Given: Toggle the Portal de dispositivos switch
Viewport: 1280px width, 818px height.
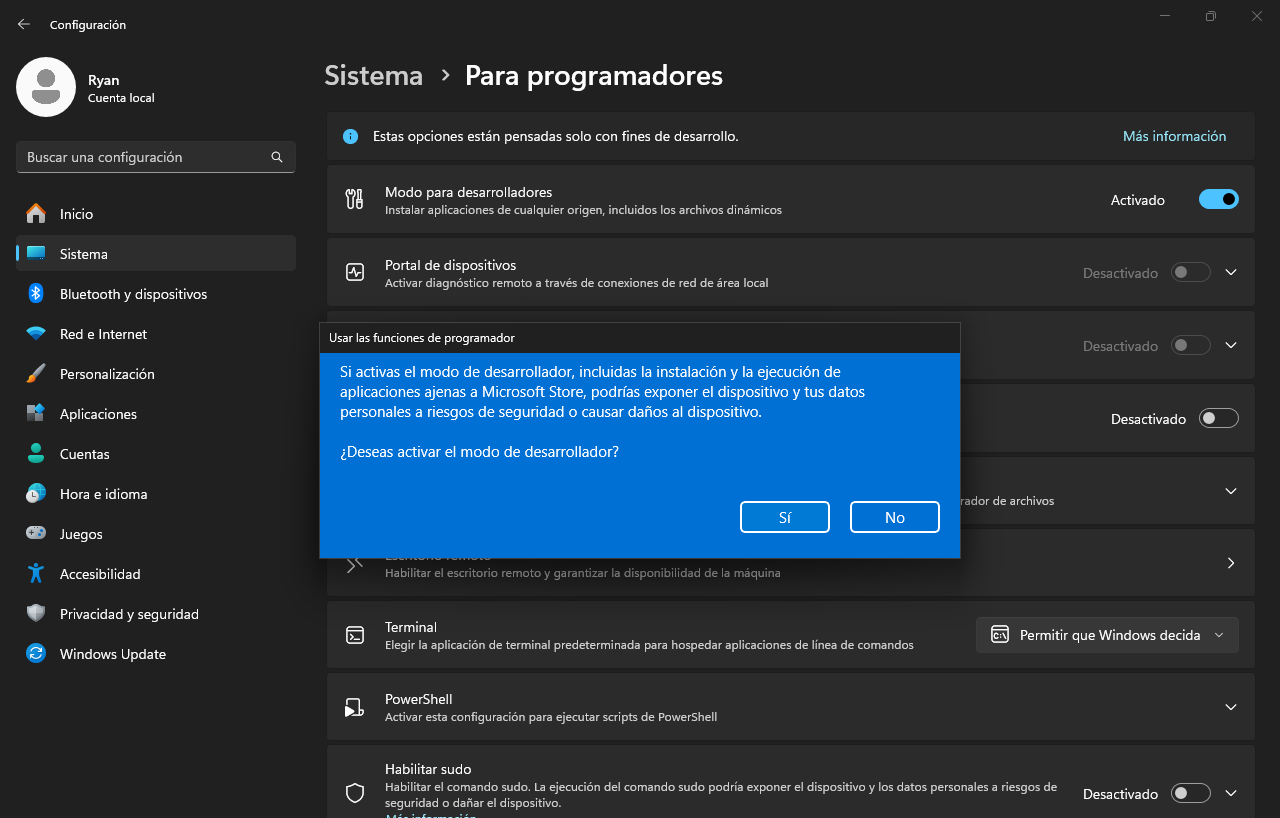Looking at the screenshot, I should pos(1191,272).
